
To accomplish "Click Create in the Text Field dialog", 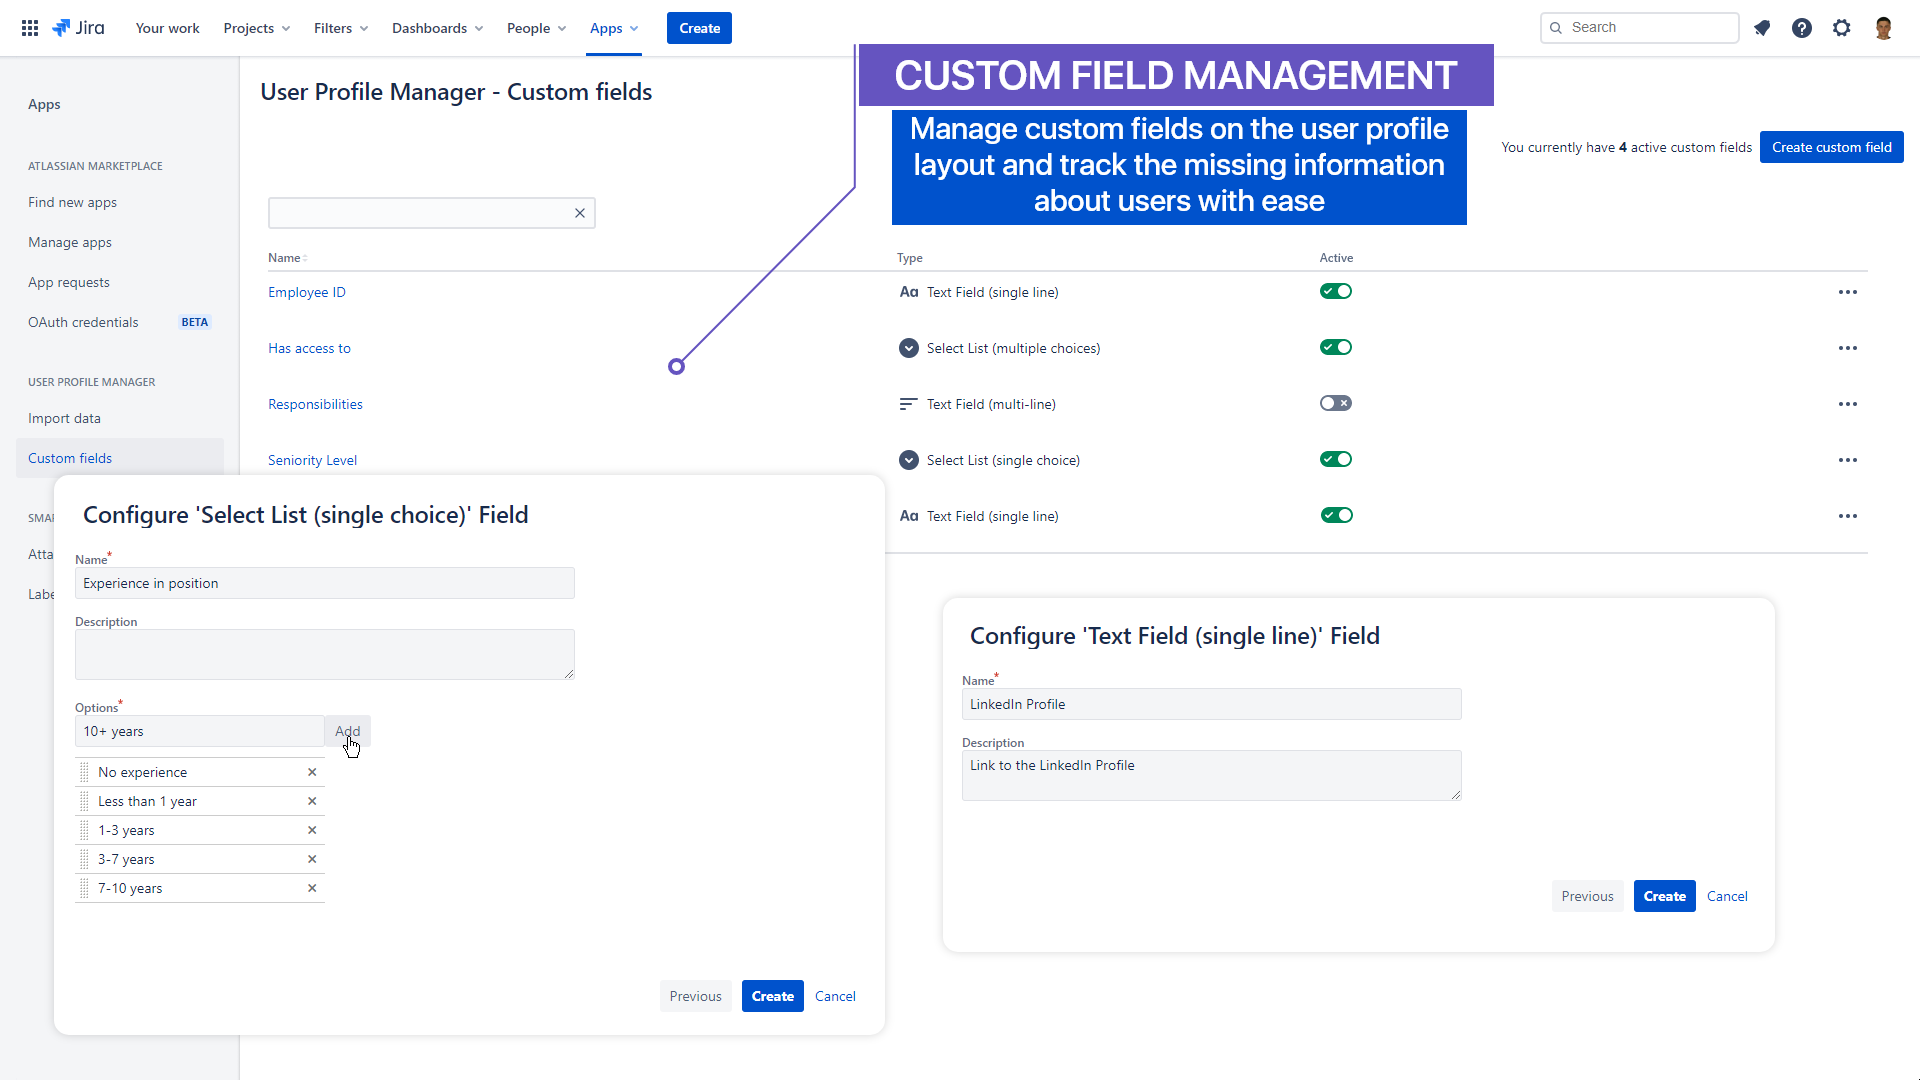I will pyautogui.click(x=1665, y=896).
